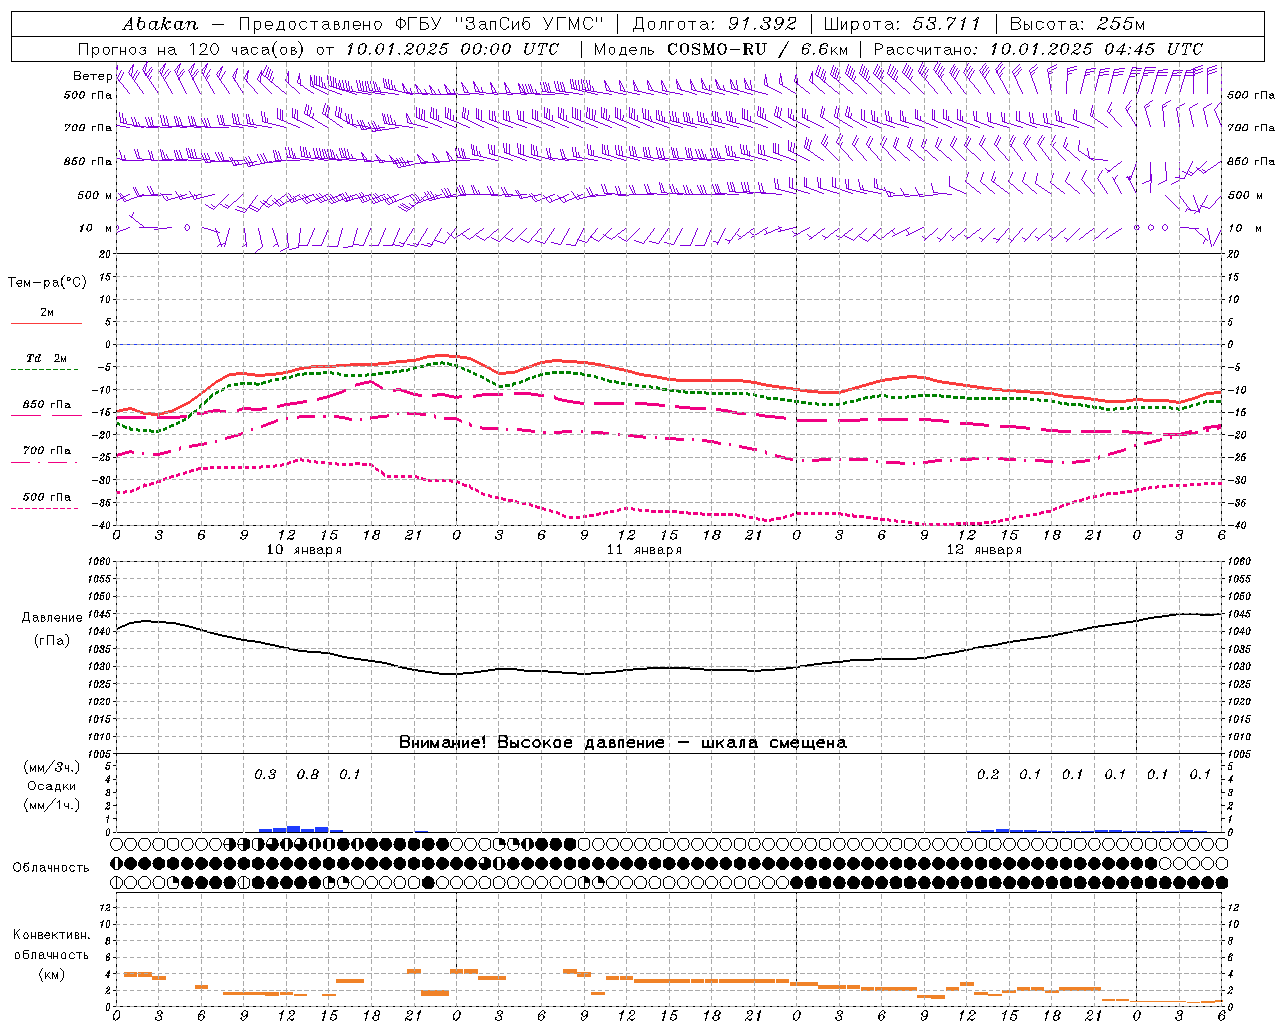Click the Давление panel label
This screenshot has width=1280, height=1024.
[x=52, y=618]
